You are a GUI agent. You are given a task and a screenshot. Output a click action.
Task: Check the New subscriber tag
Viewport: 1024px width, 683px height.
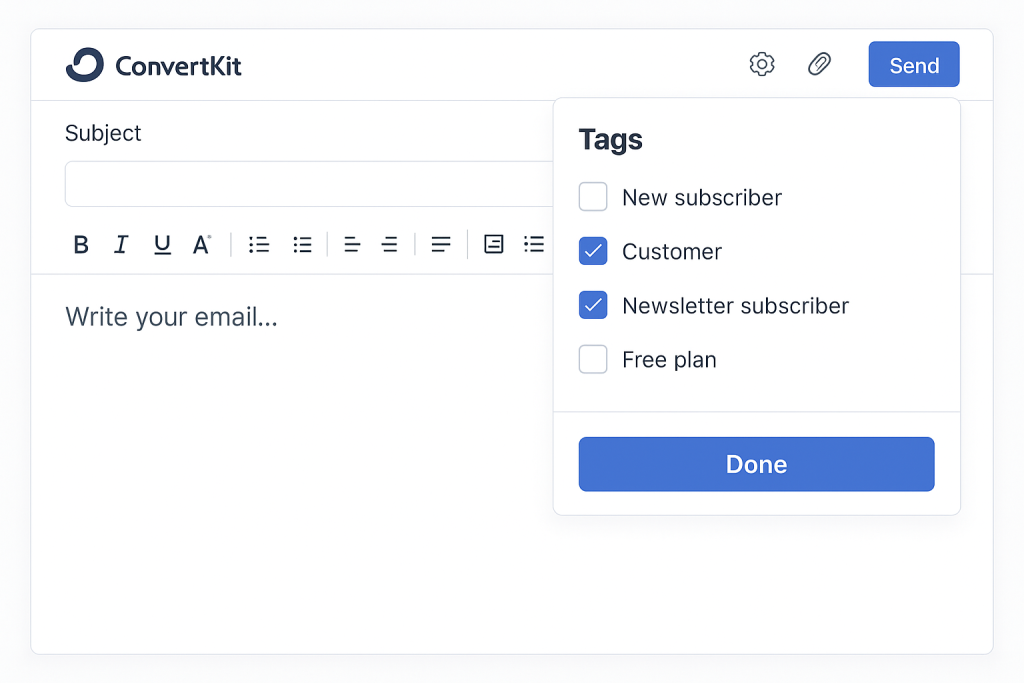pyautogui.click(x=593, y=197)
